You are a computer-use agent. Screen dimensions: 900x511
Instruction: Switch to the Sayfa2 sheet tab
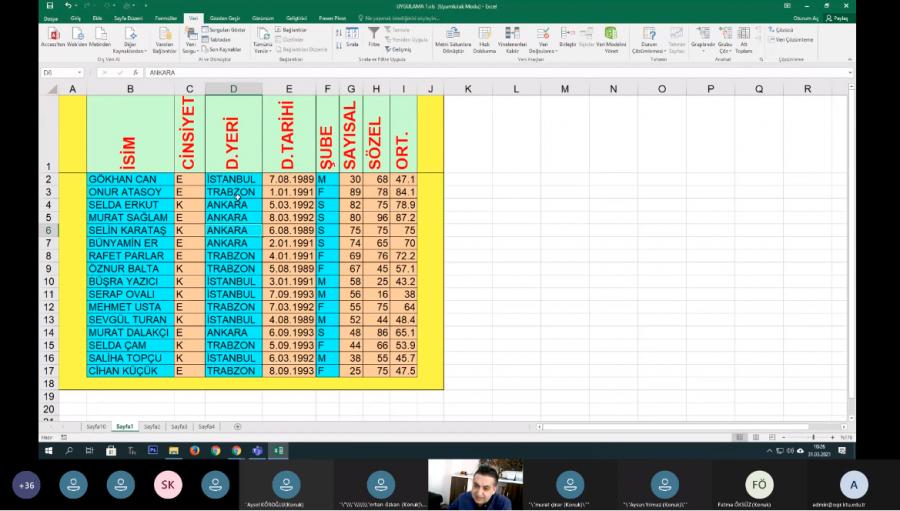pos(151,426)
